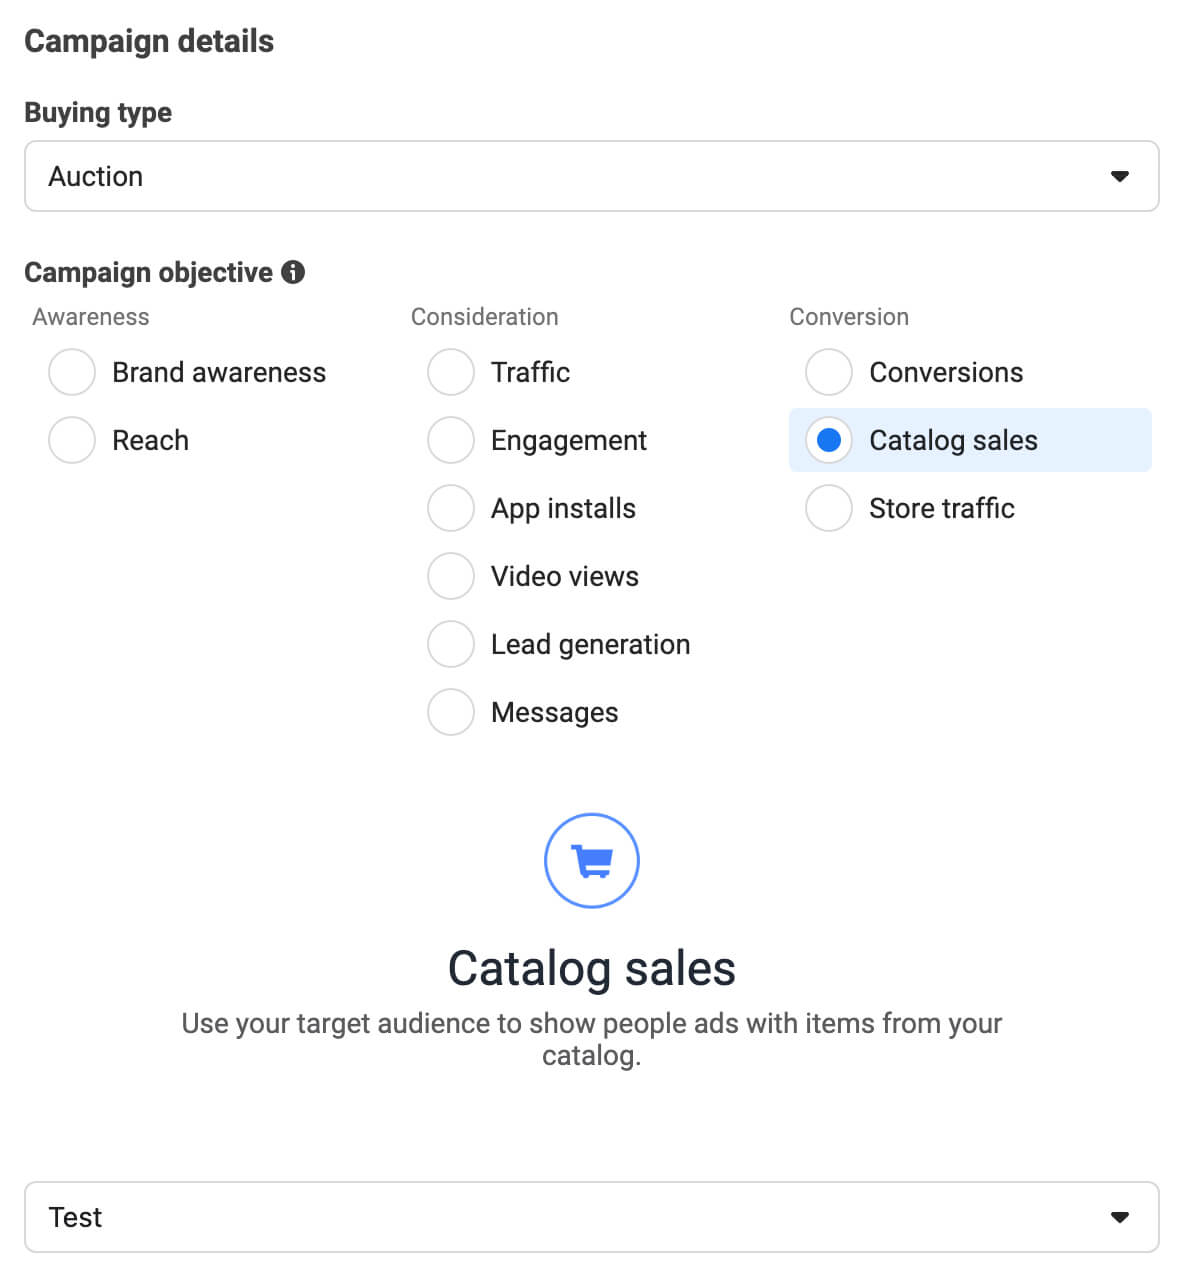Viewport: 1182px width, 1274px height.
Task: Open the Test dropdown at the bottom
Action: [591, 1217]
